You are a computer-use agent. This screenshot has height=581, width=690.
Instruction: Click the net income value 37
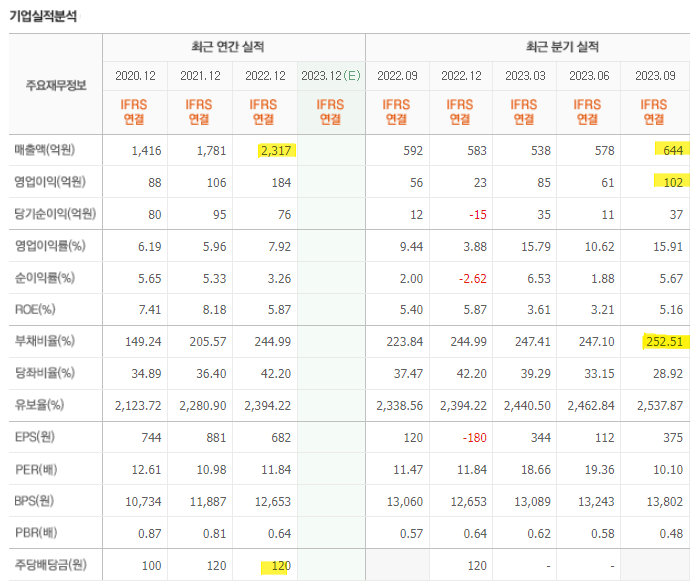pyautogui.click(x=676, y=215)
